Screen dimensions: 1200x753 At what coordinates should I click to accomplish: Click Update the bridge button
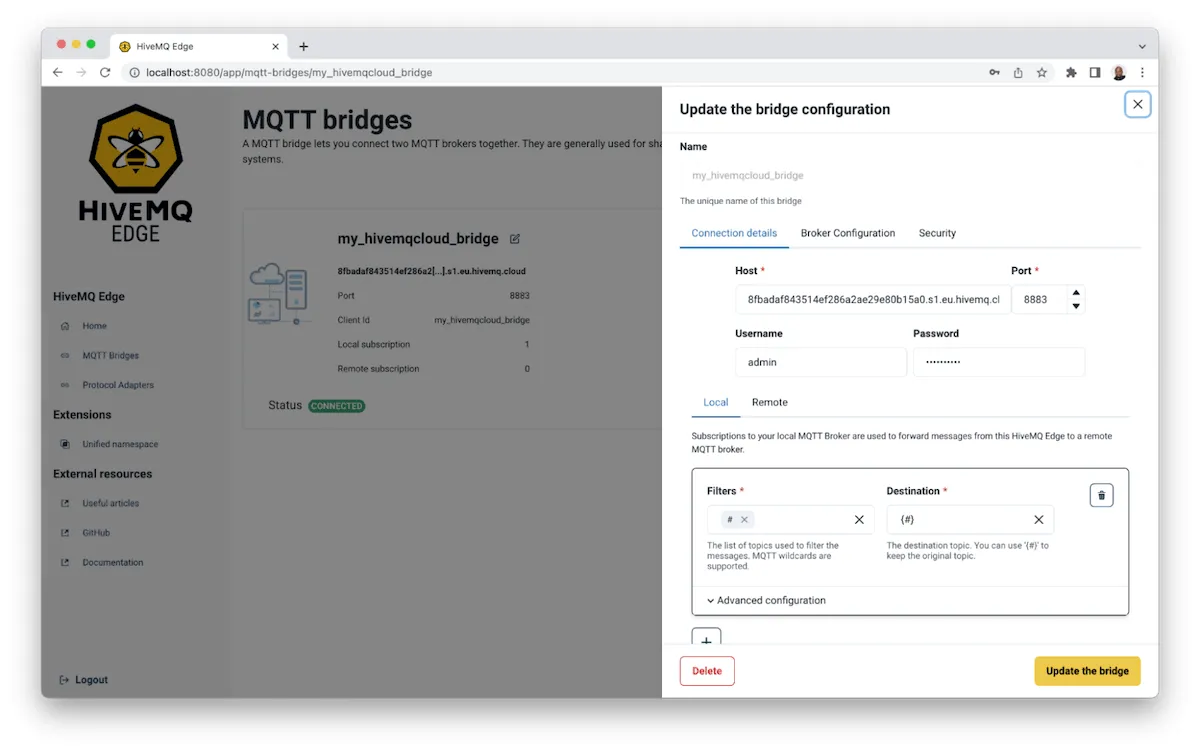coord(1087,671)
